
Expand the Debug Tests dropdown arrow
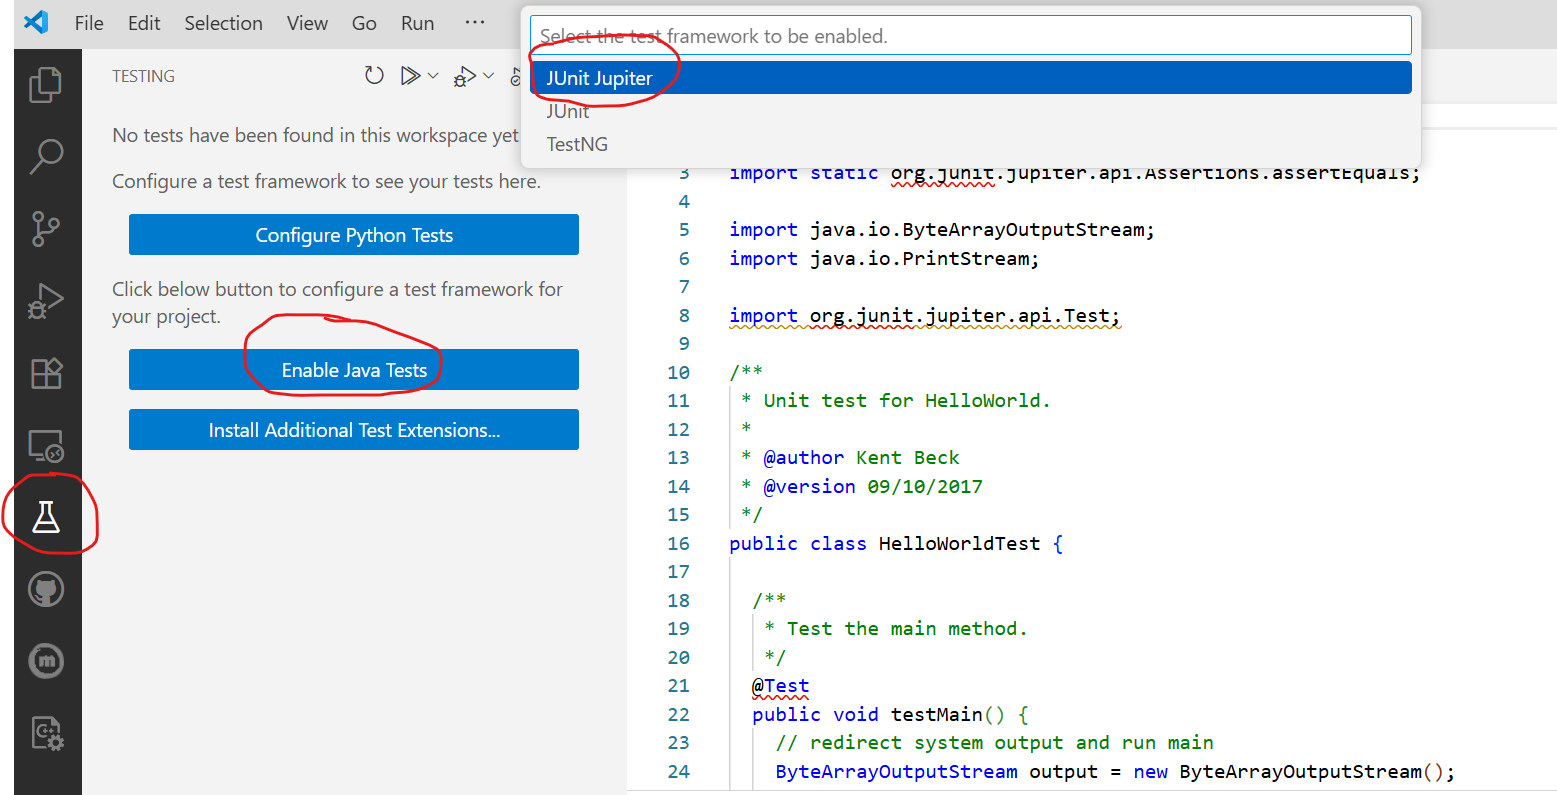[488, 76]
